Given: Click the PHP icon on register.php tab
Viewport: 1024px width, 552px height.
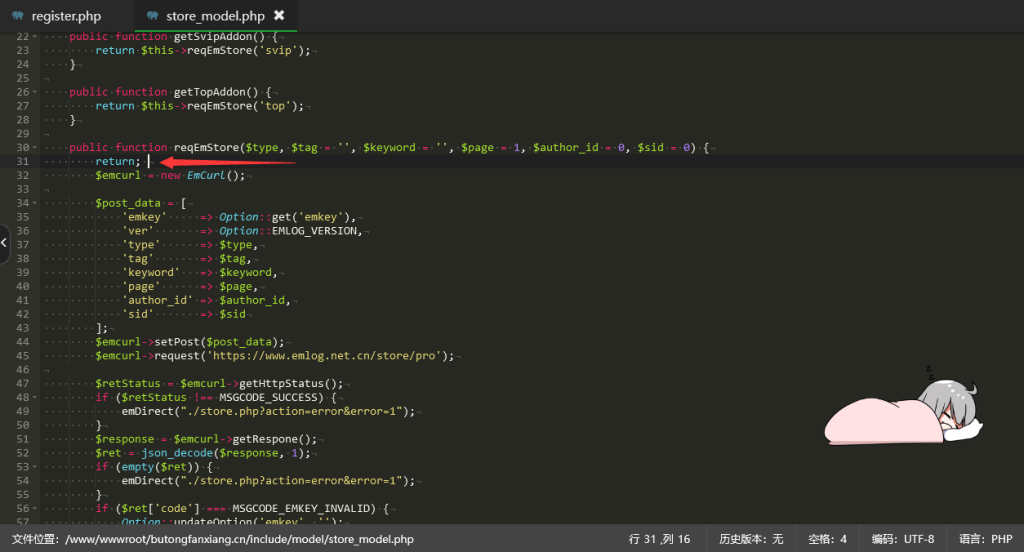Looking at the screenshot, I should (17, 16).
